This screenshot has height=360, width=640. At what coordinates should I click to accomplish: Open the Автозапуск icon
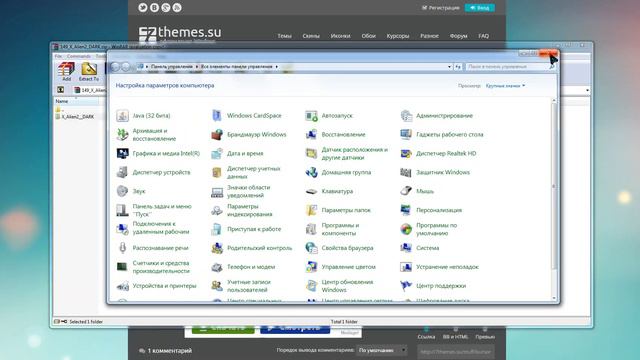311,116
